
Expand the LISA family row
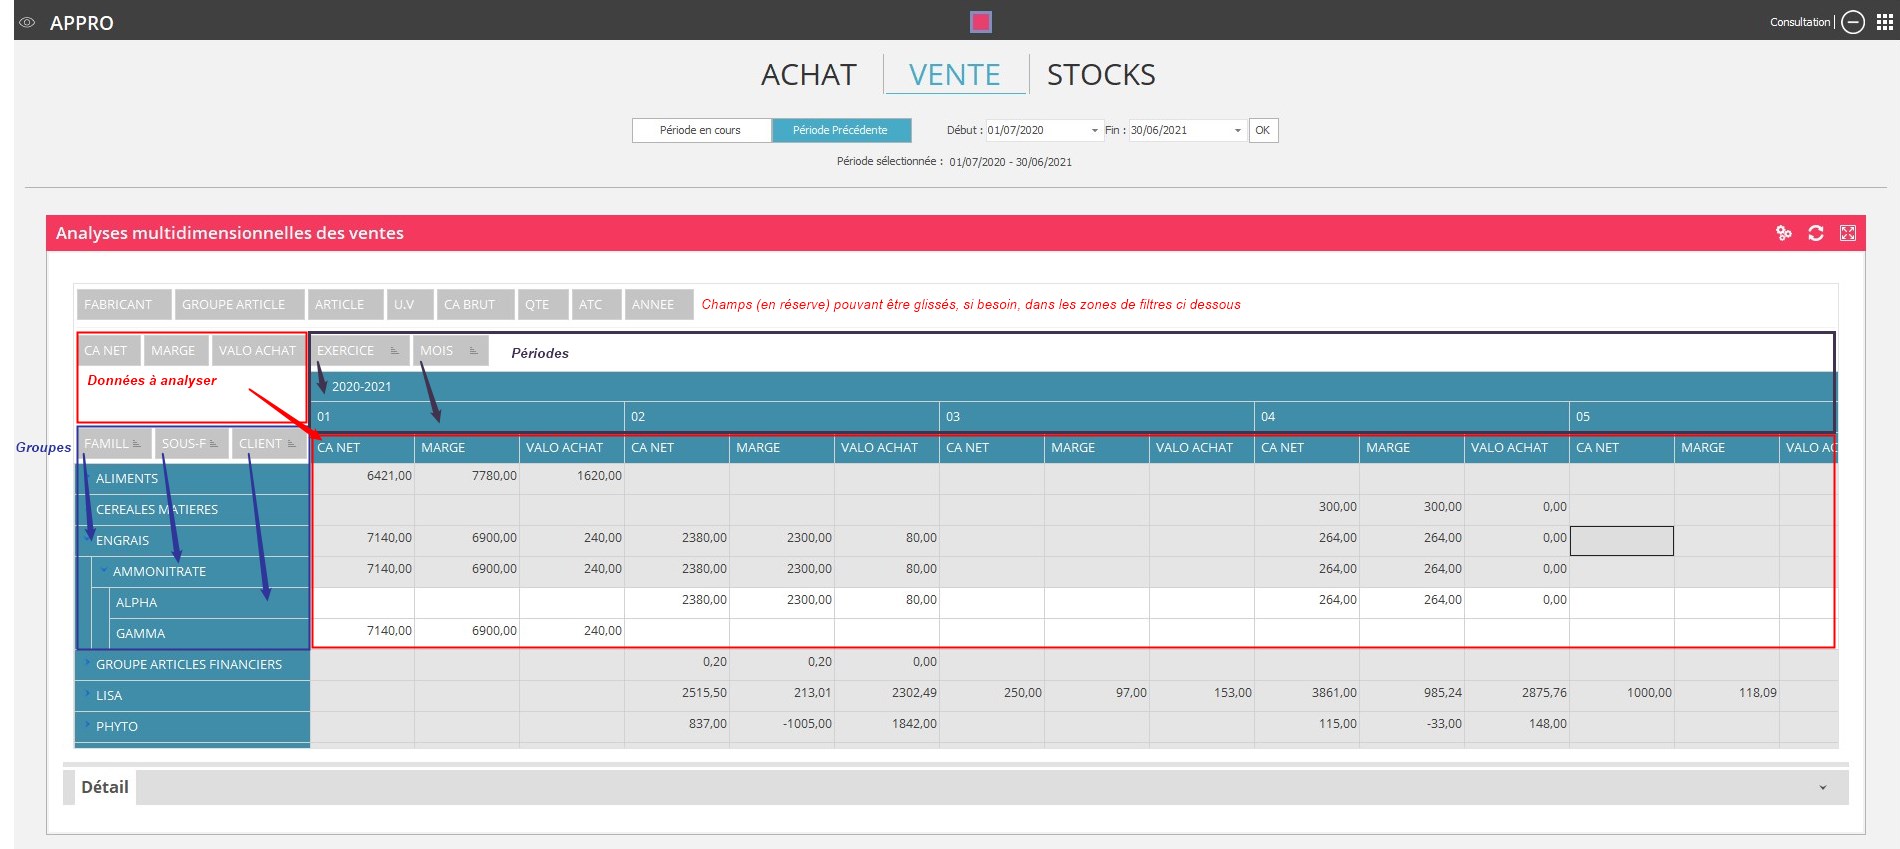[88, 694]
